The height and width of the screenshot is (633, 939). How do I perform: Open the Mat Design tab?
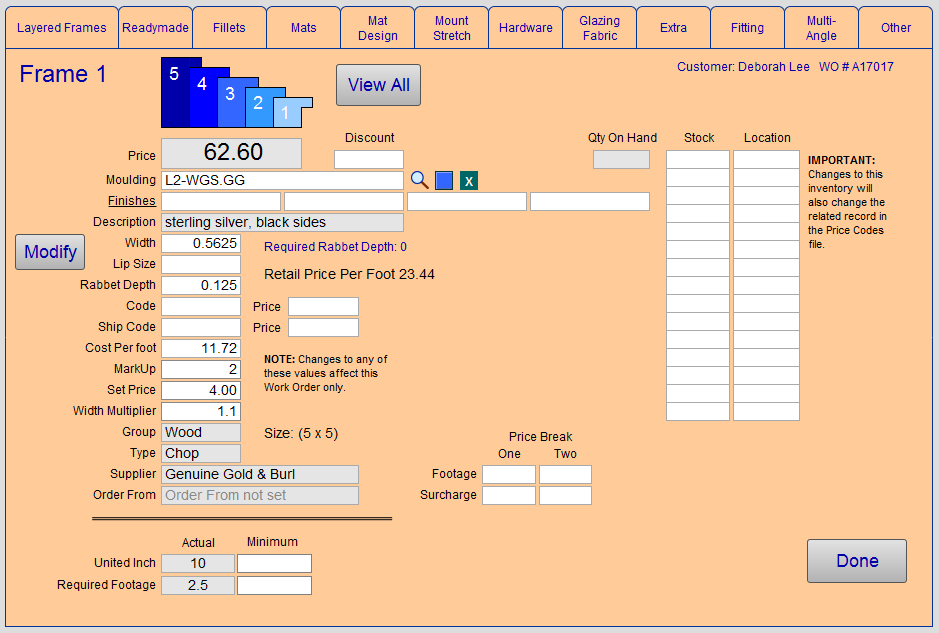point(378,28)
